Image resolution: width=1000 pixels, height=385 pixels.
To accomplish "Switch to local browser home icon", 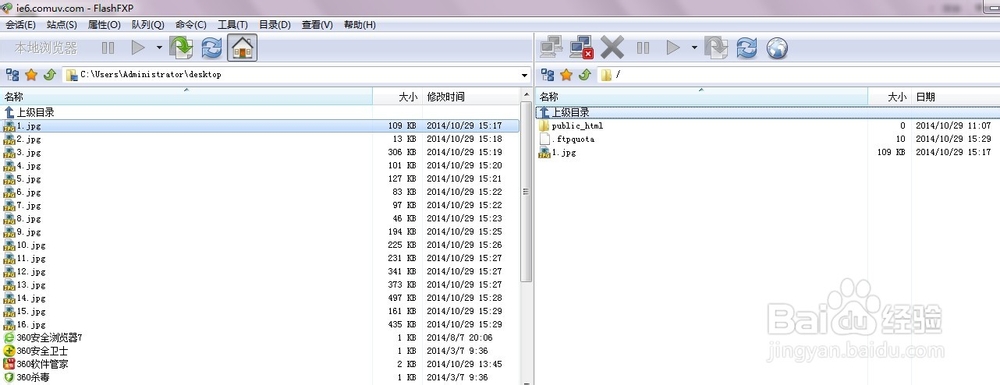I will click(x=242, y=48).
